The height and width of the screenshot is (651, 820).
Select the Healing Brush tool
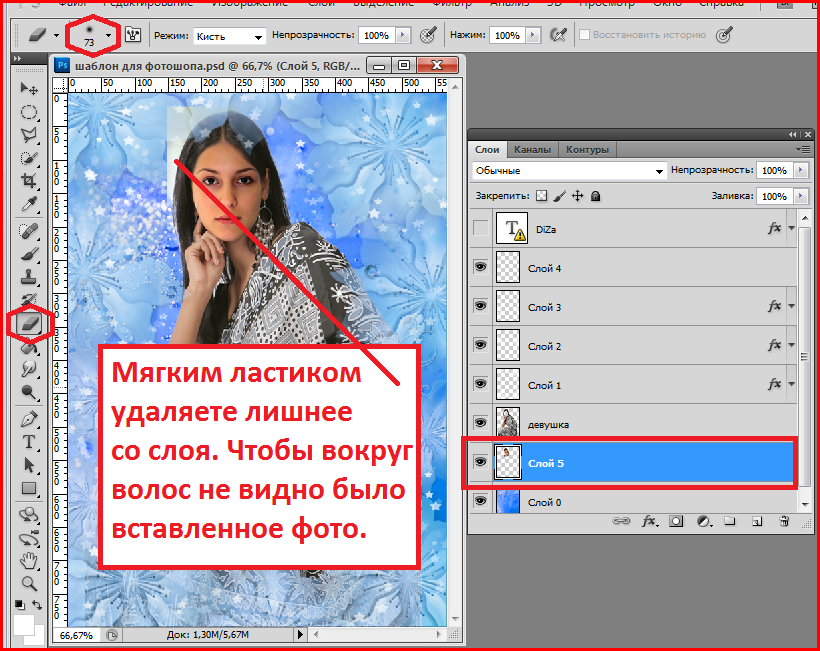coord(29,230)
